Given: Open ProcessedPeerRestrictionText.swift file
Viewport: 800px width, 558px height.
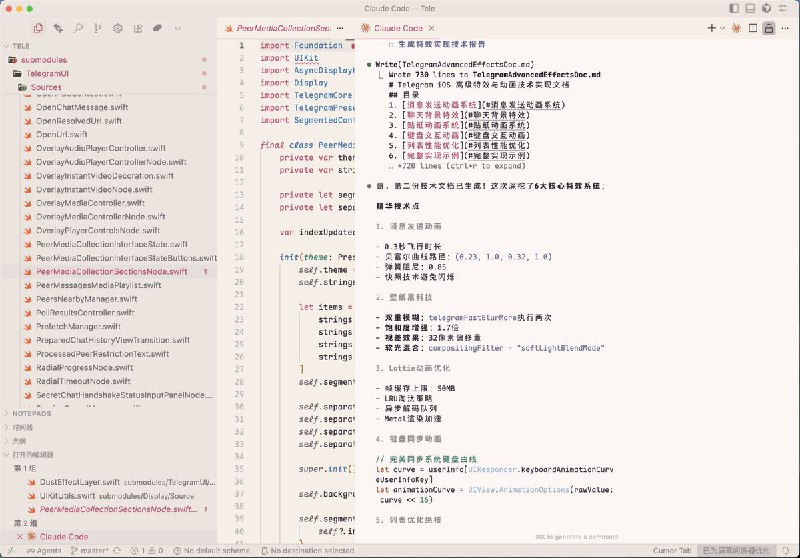Looking at the screenshot, I should click(x=103, y=354).
